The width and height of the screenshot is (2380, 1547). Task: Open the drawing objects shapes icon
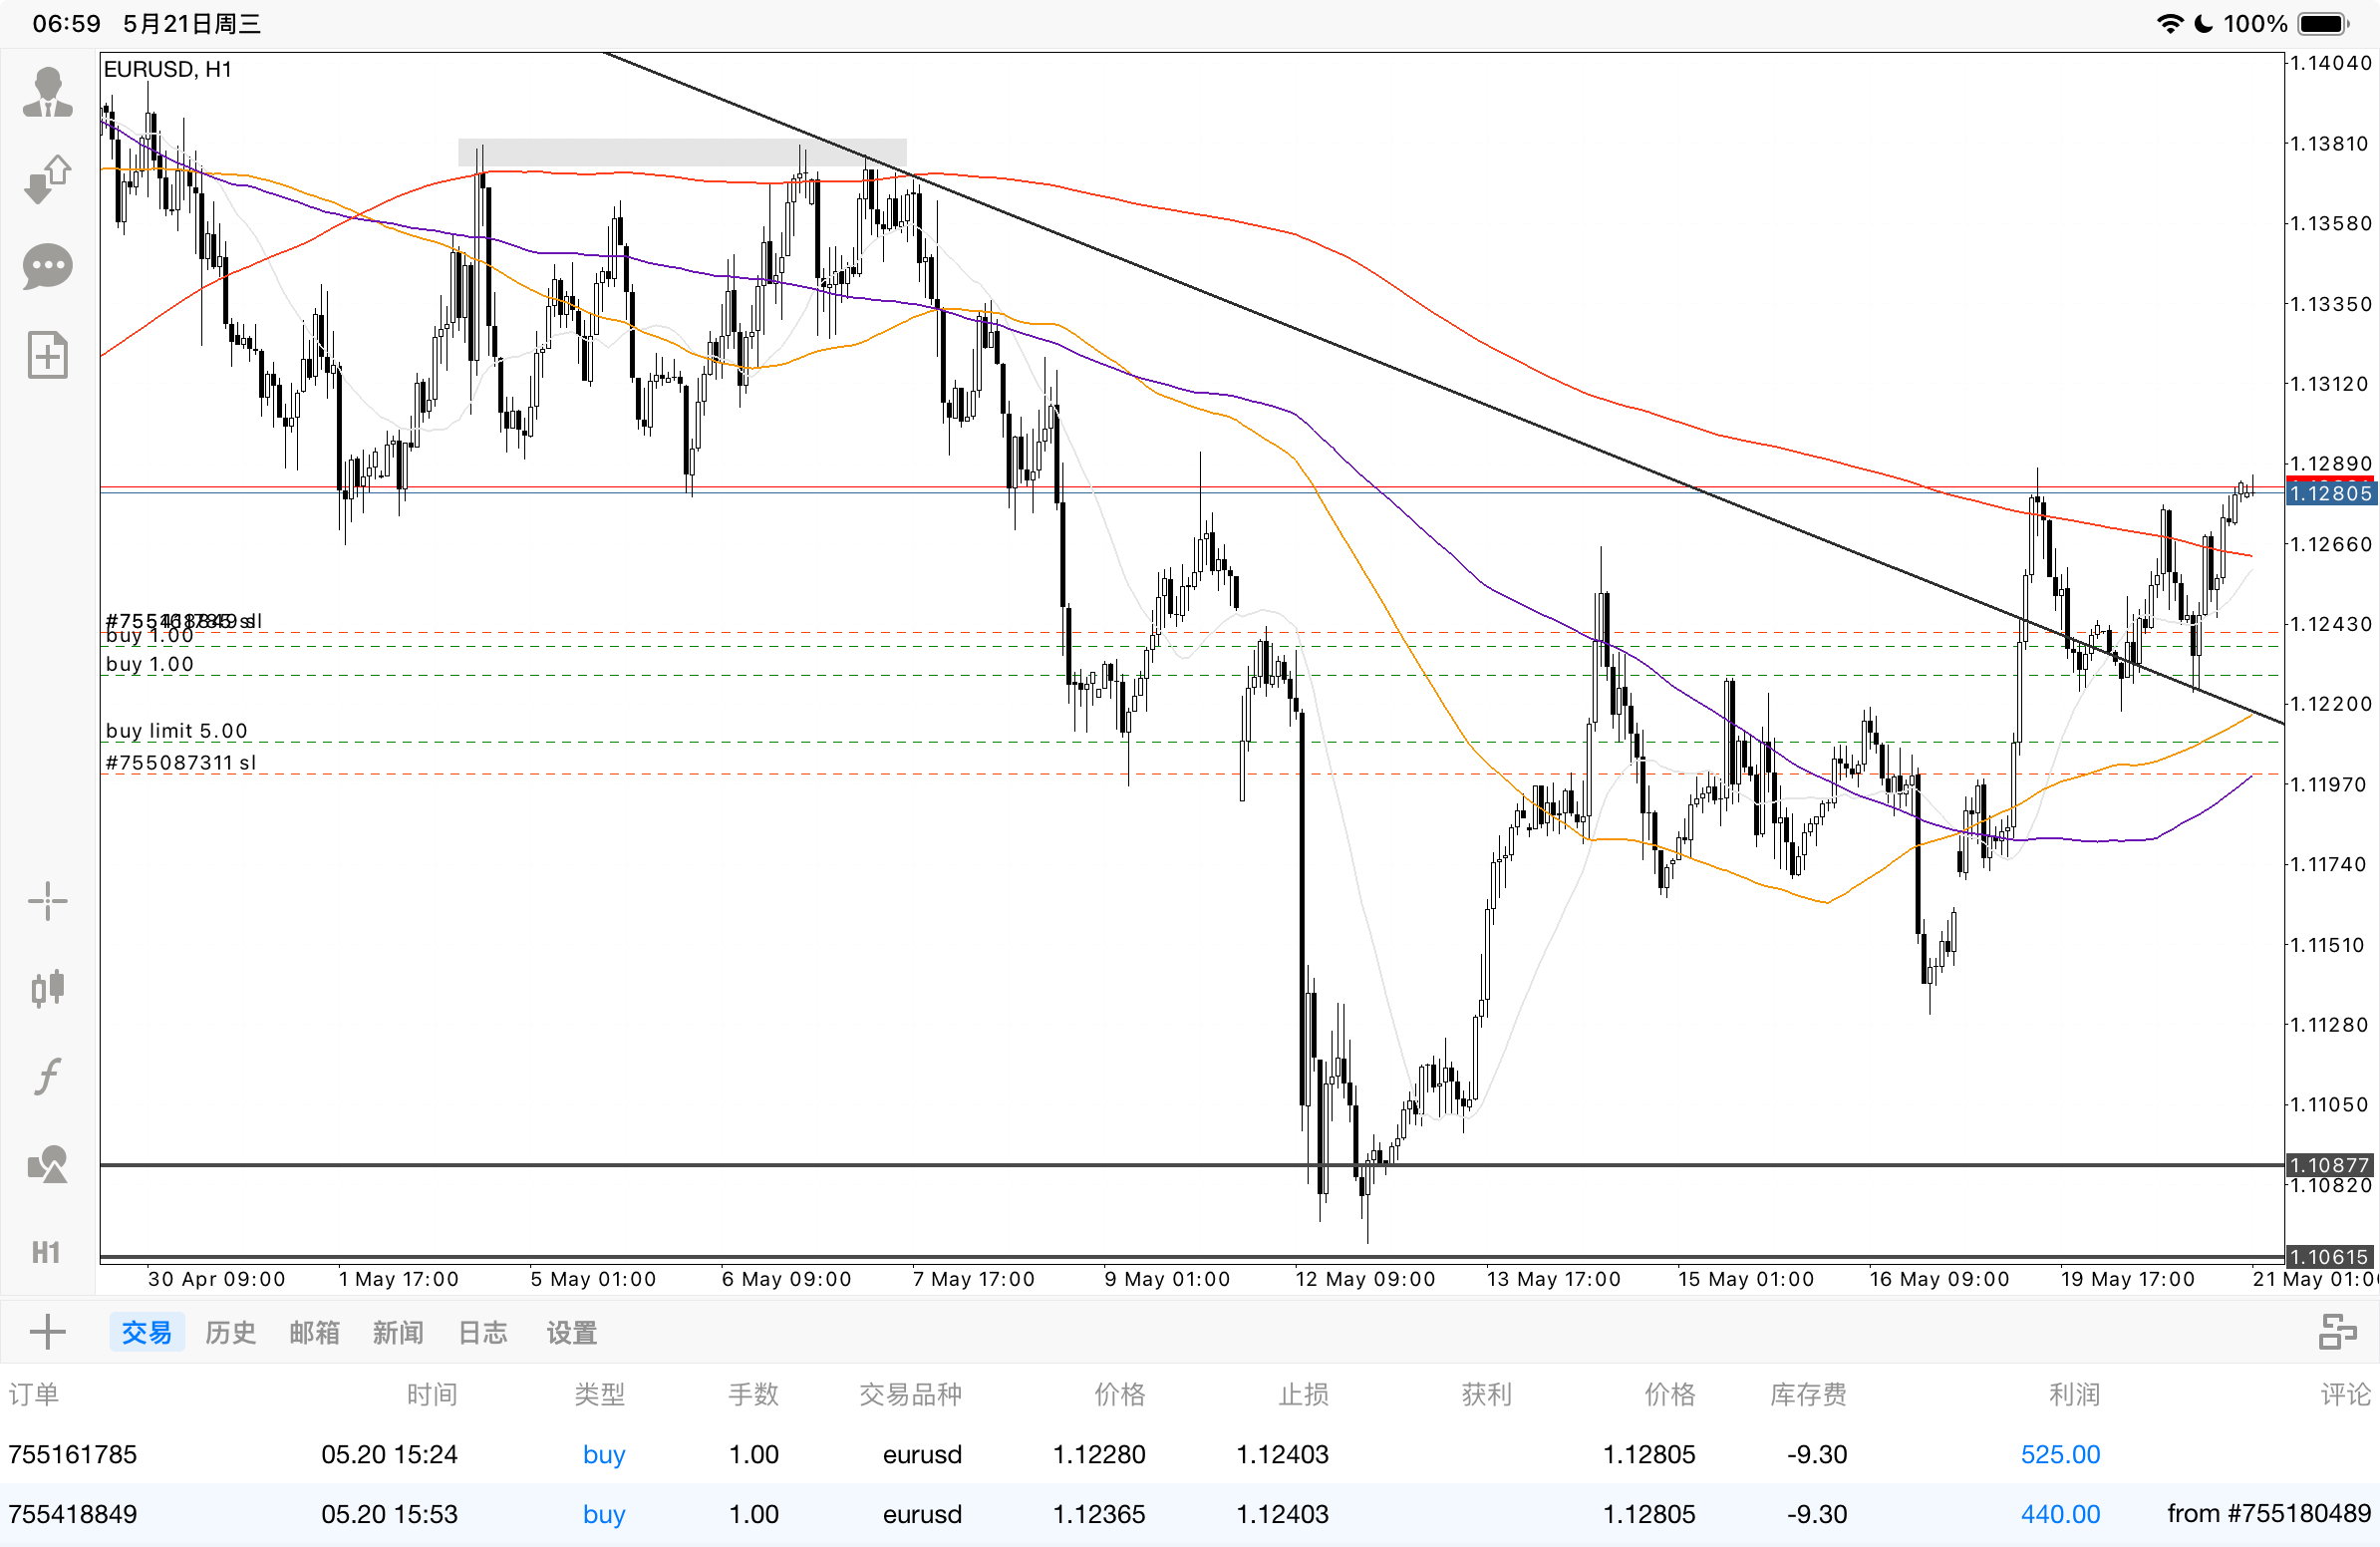click(x=47, y=1164)
